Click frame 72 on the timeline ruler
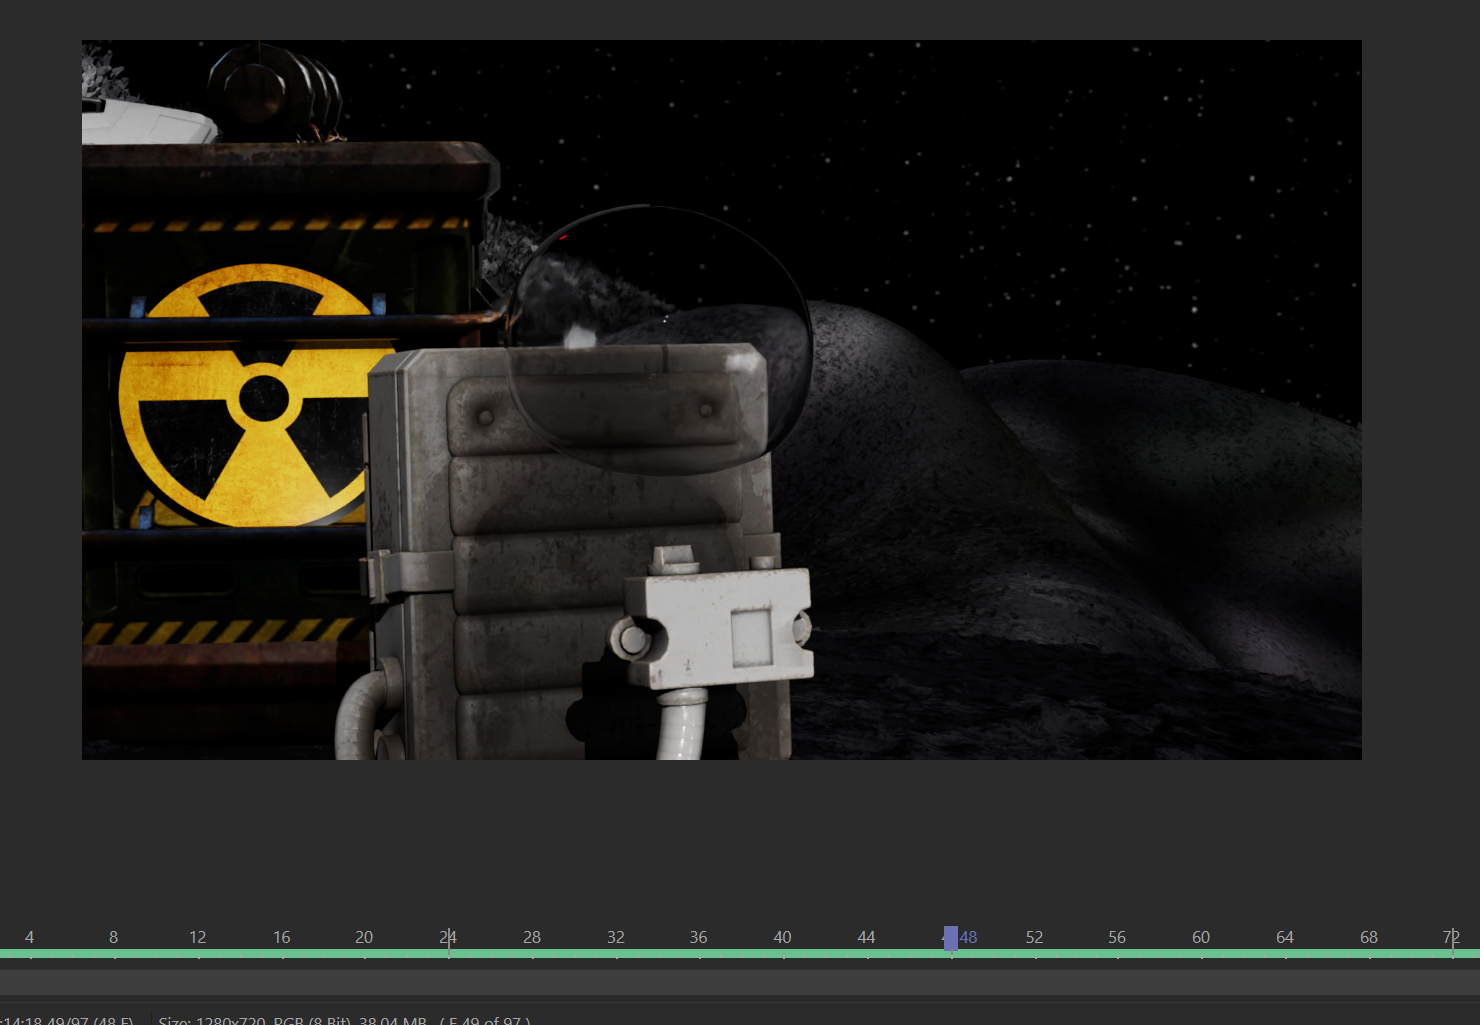Screen dimensions: 1480x1025 click(x=1451, y=937)
